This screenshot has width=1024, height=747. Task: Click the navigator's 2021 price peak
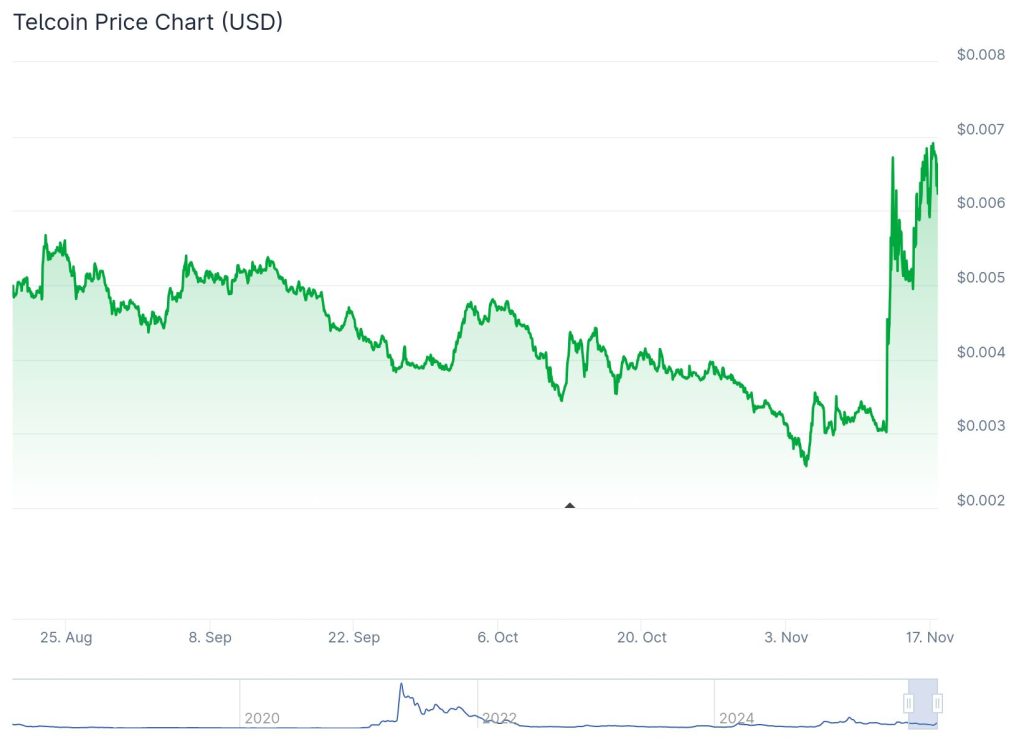[x=401, y=686]
